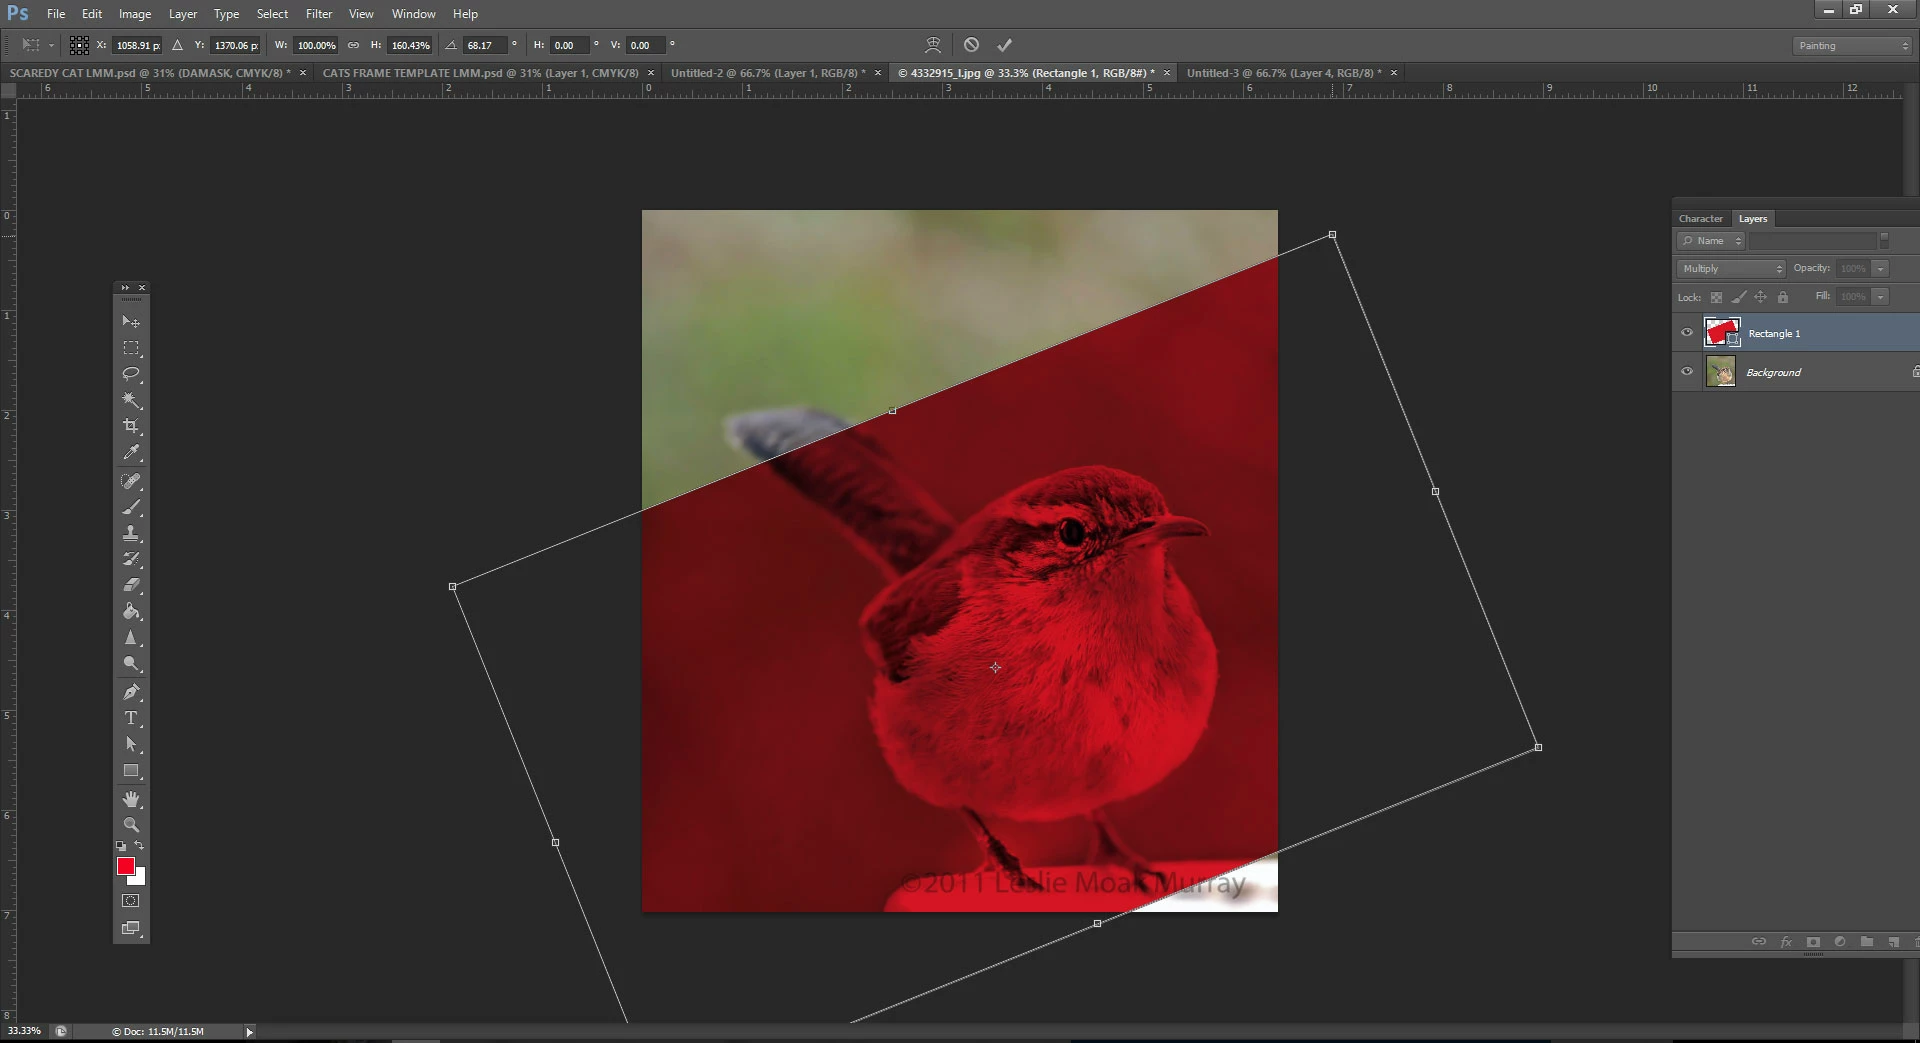This screenshot has height=1043, width=1920.
Task: Add a layer mask
Action: click(x=1813, y=942)
